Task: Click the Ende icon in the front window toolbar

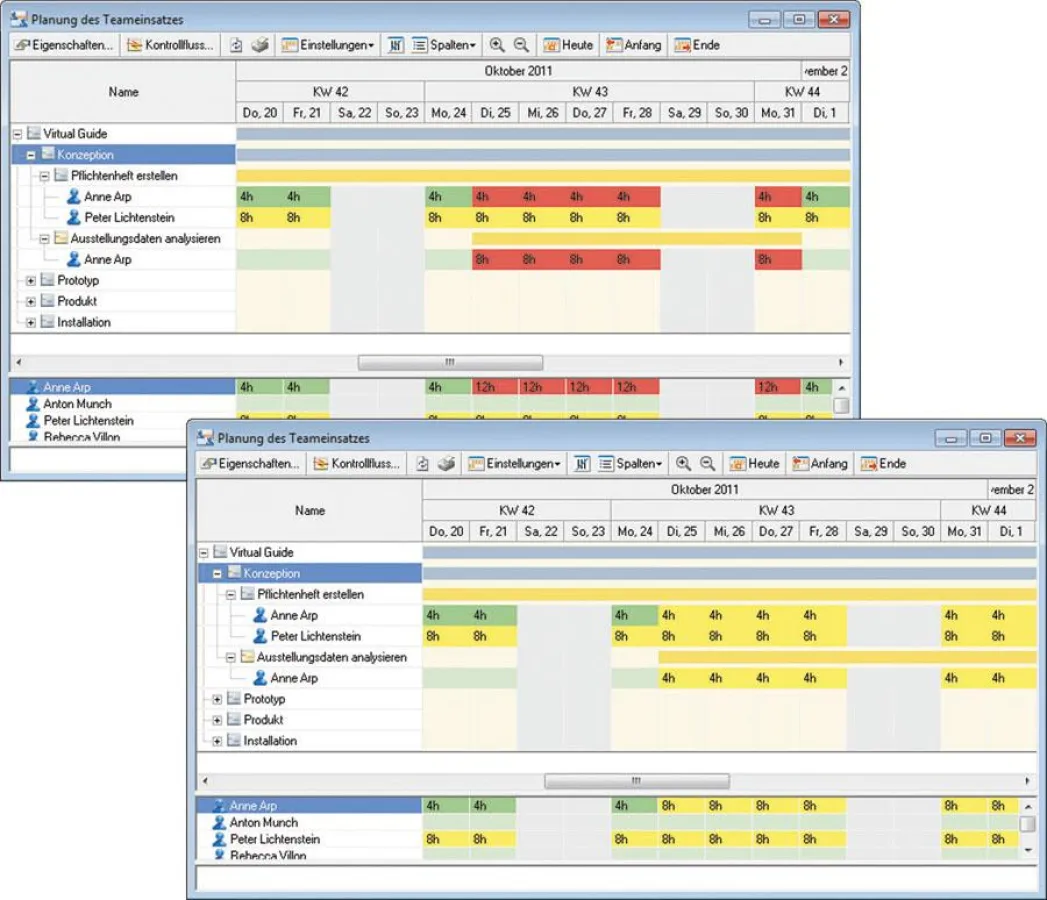Action: (869, 464)
